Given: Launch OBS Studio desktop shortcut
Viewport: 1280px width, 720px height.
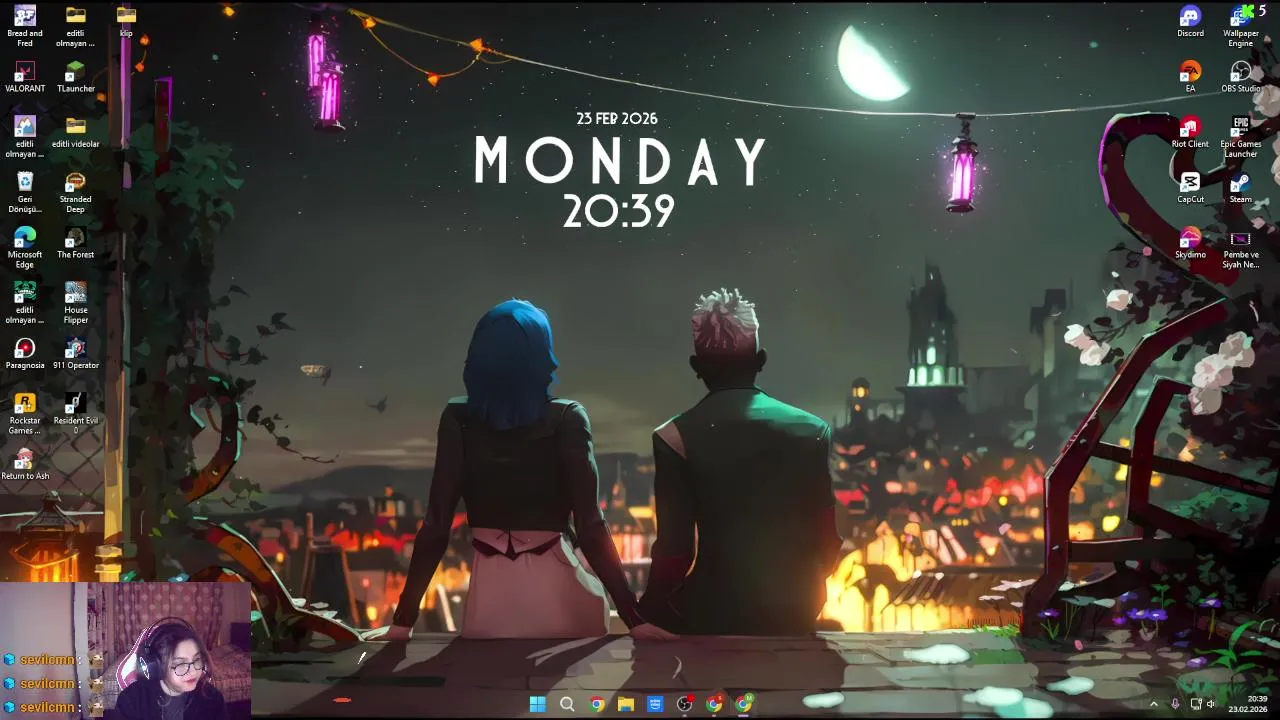Looking at the screenshot, I should click(1241, 78).
